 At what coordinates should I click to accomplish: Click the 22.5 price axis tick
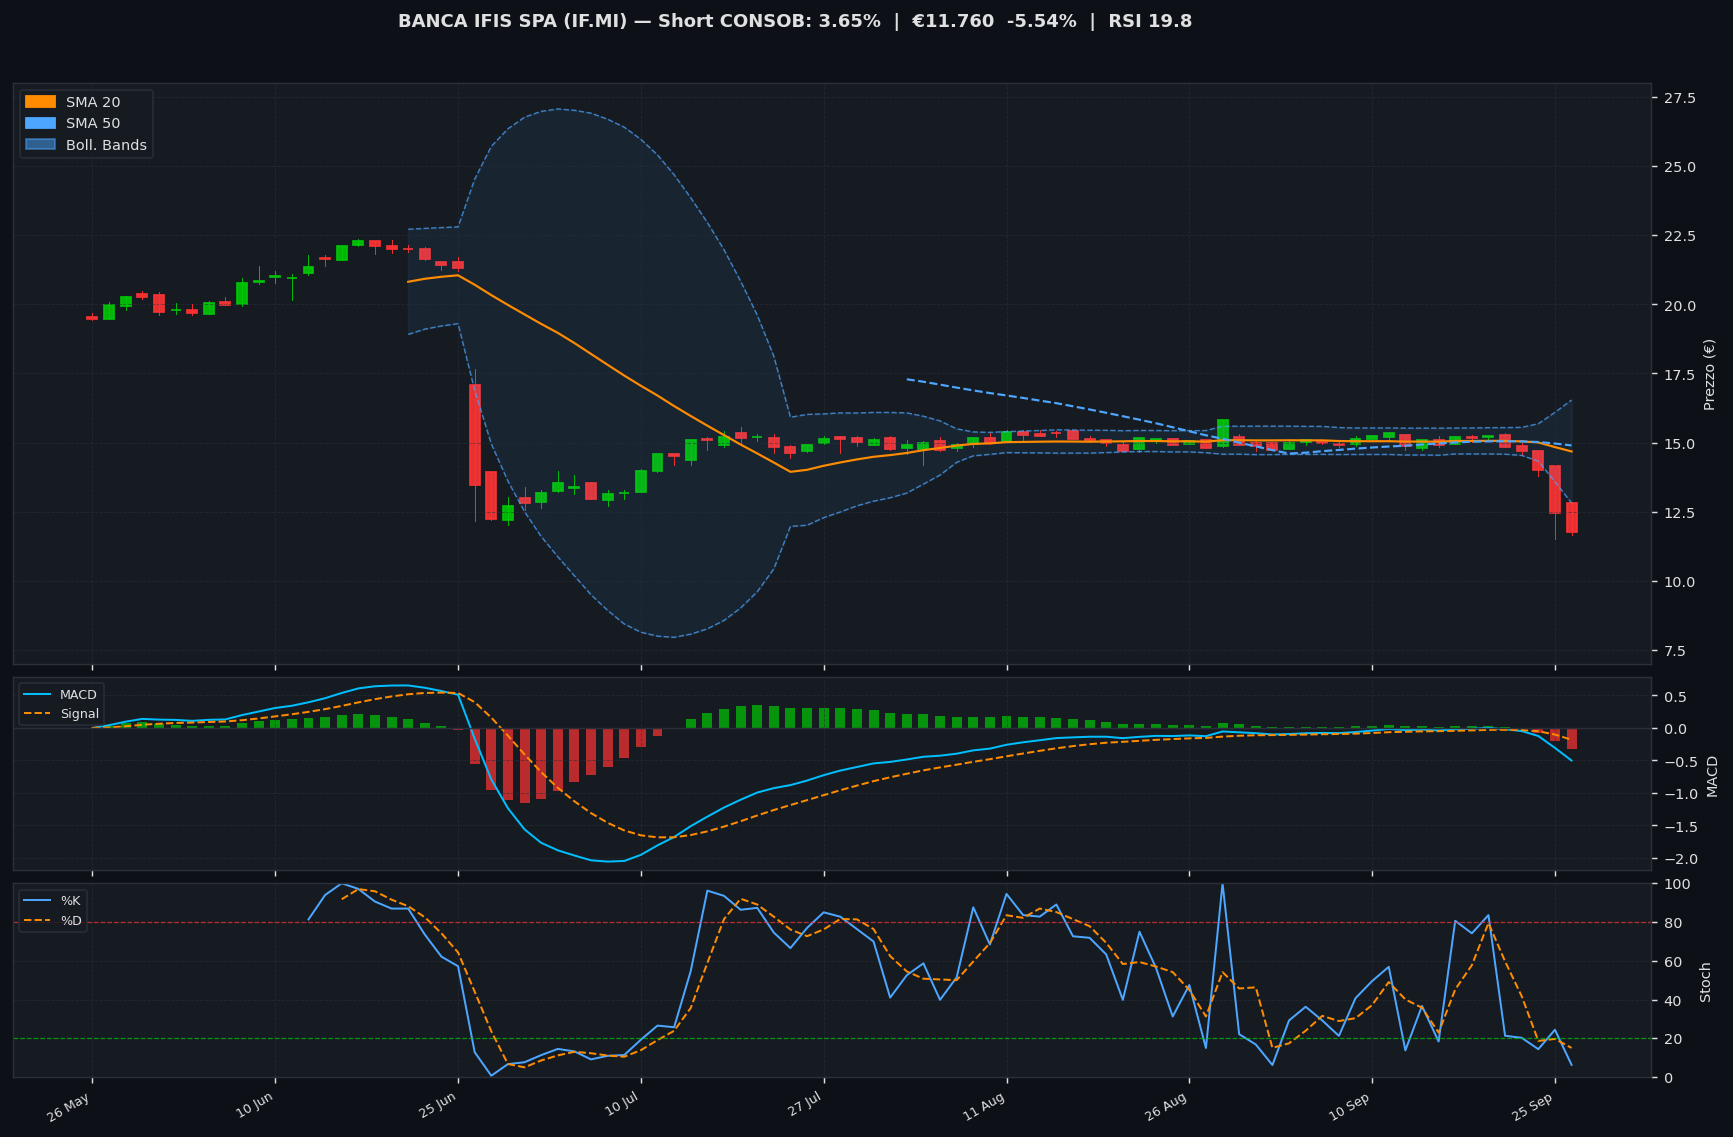pos(1679,236)
